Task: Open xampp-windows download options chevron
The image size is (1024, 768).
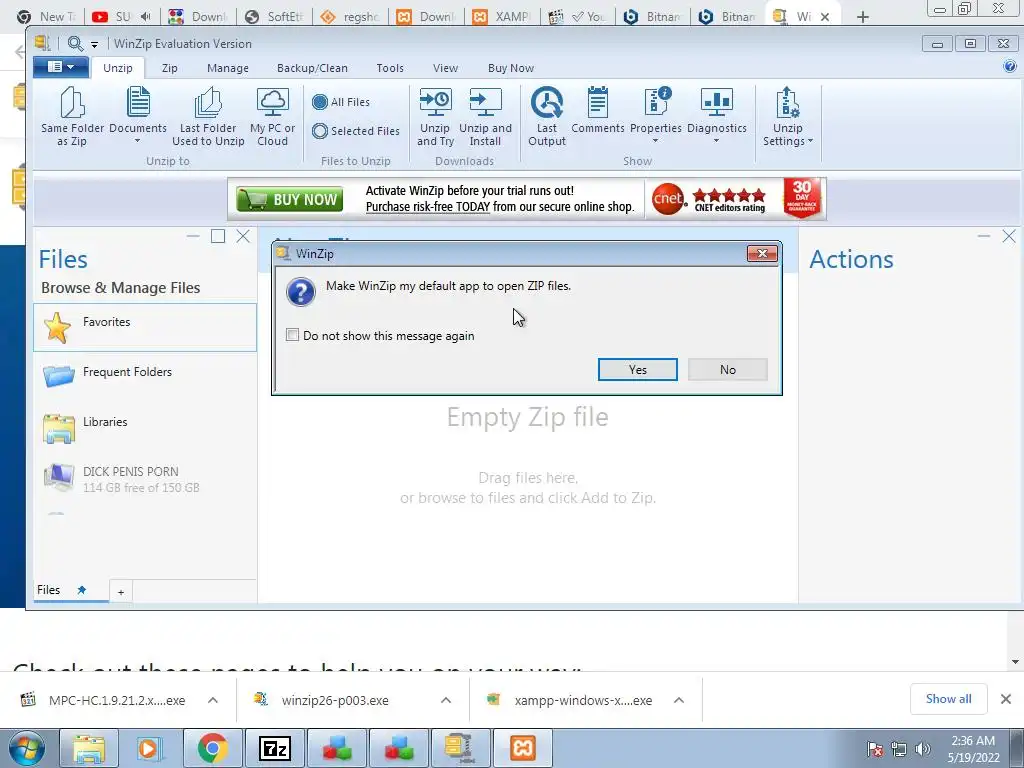Action: [679, 700]
